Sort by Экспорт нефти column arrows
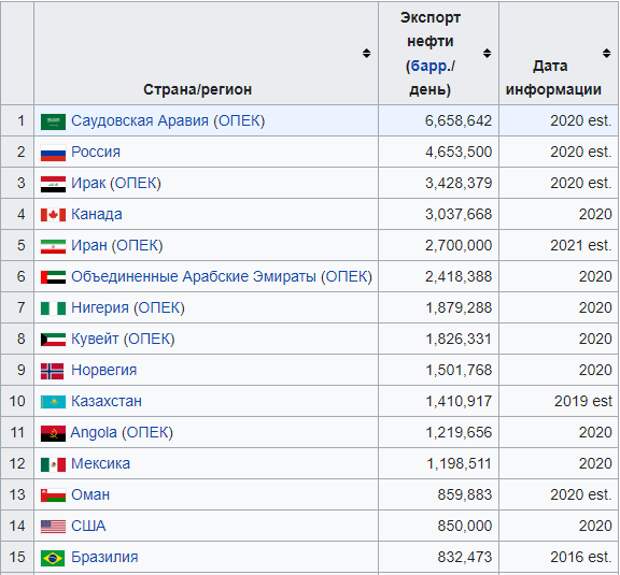 [487, 53]
